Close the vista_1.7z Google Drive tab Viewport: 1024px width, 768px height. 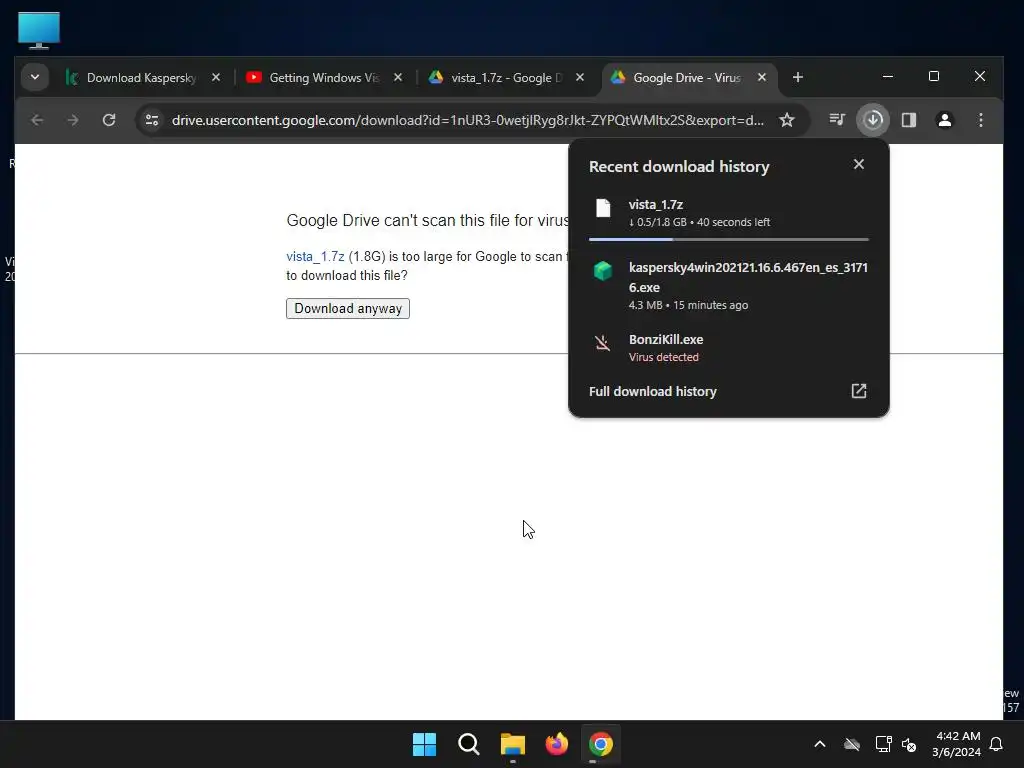point(580,77)
